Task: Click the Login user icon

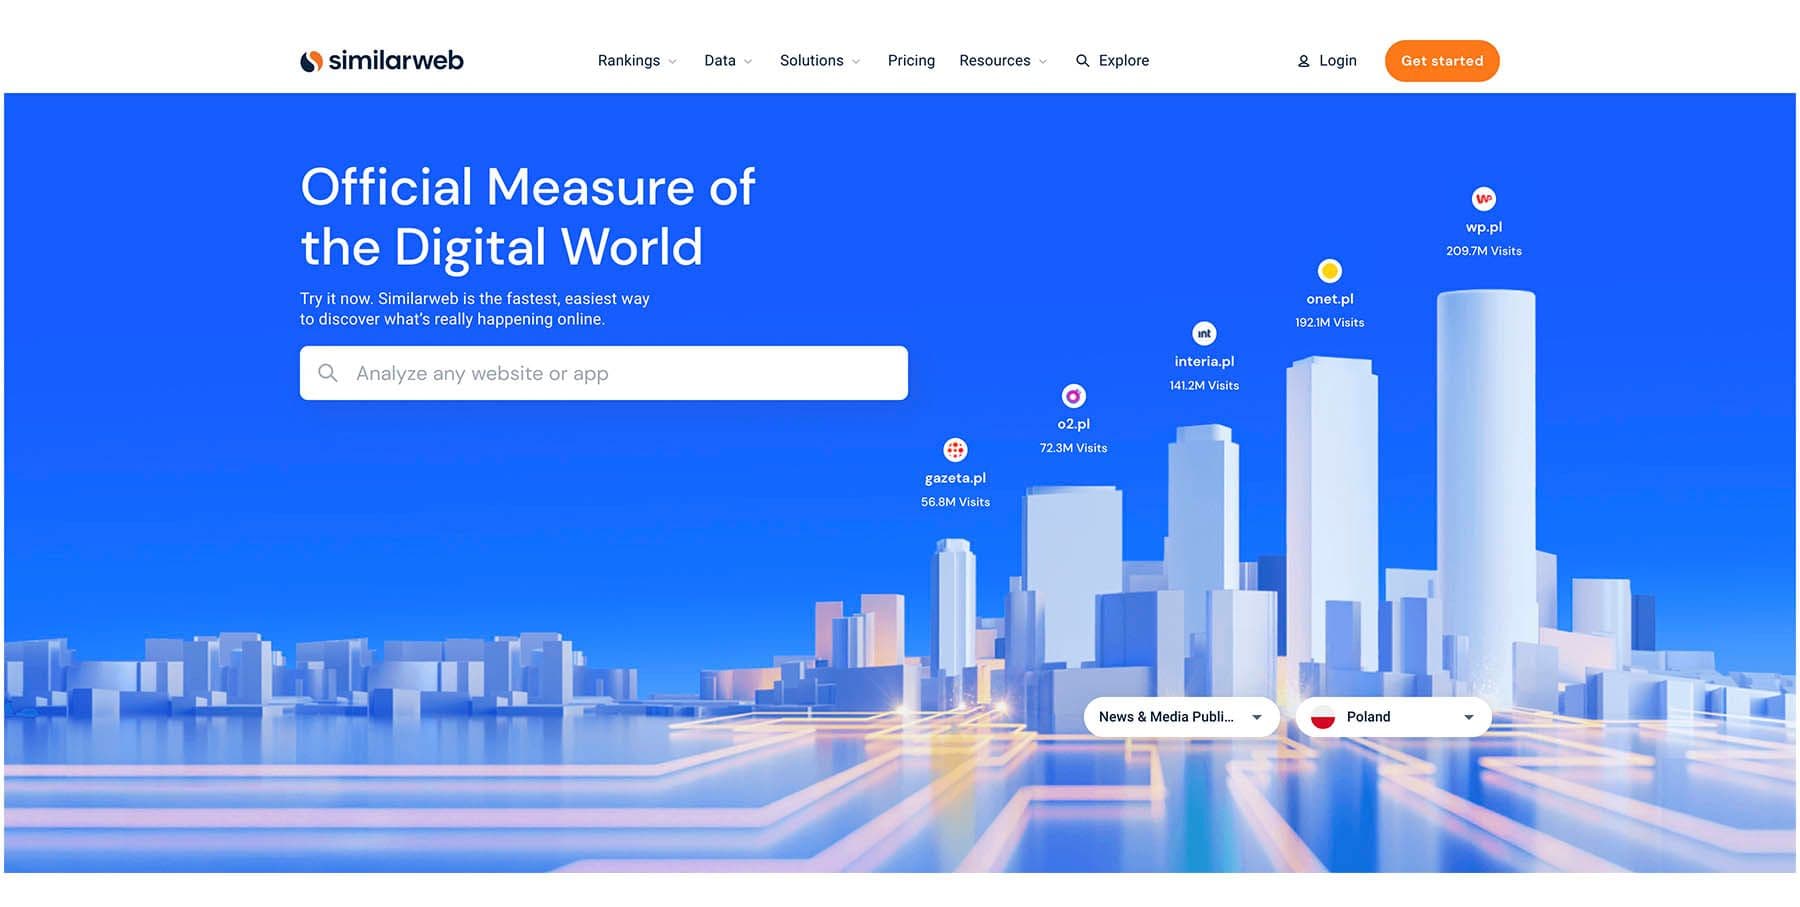Action: (x=1303, y=61)
